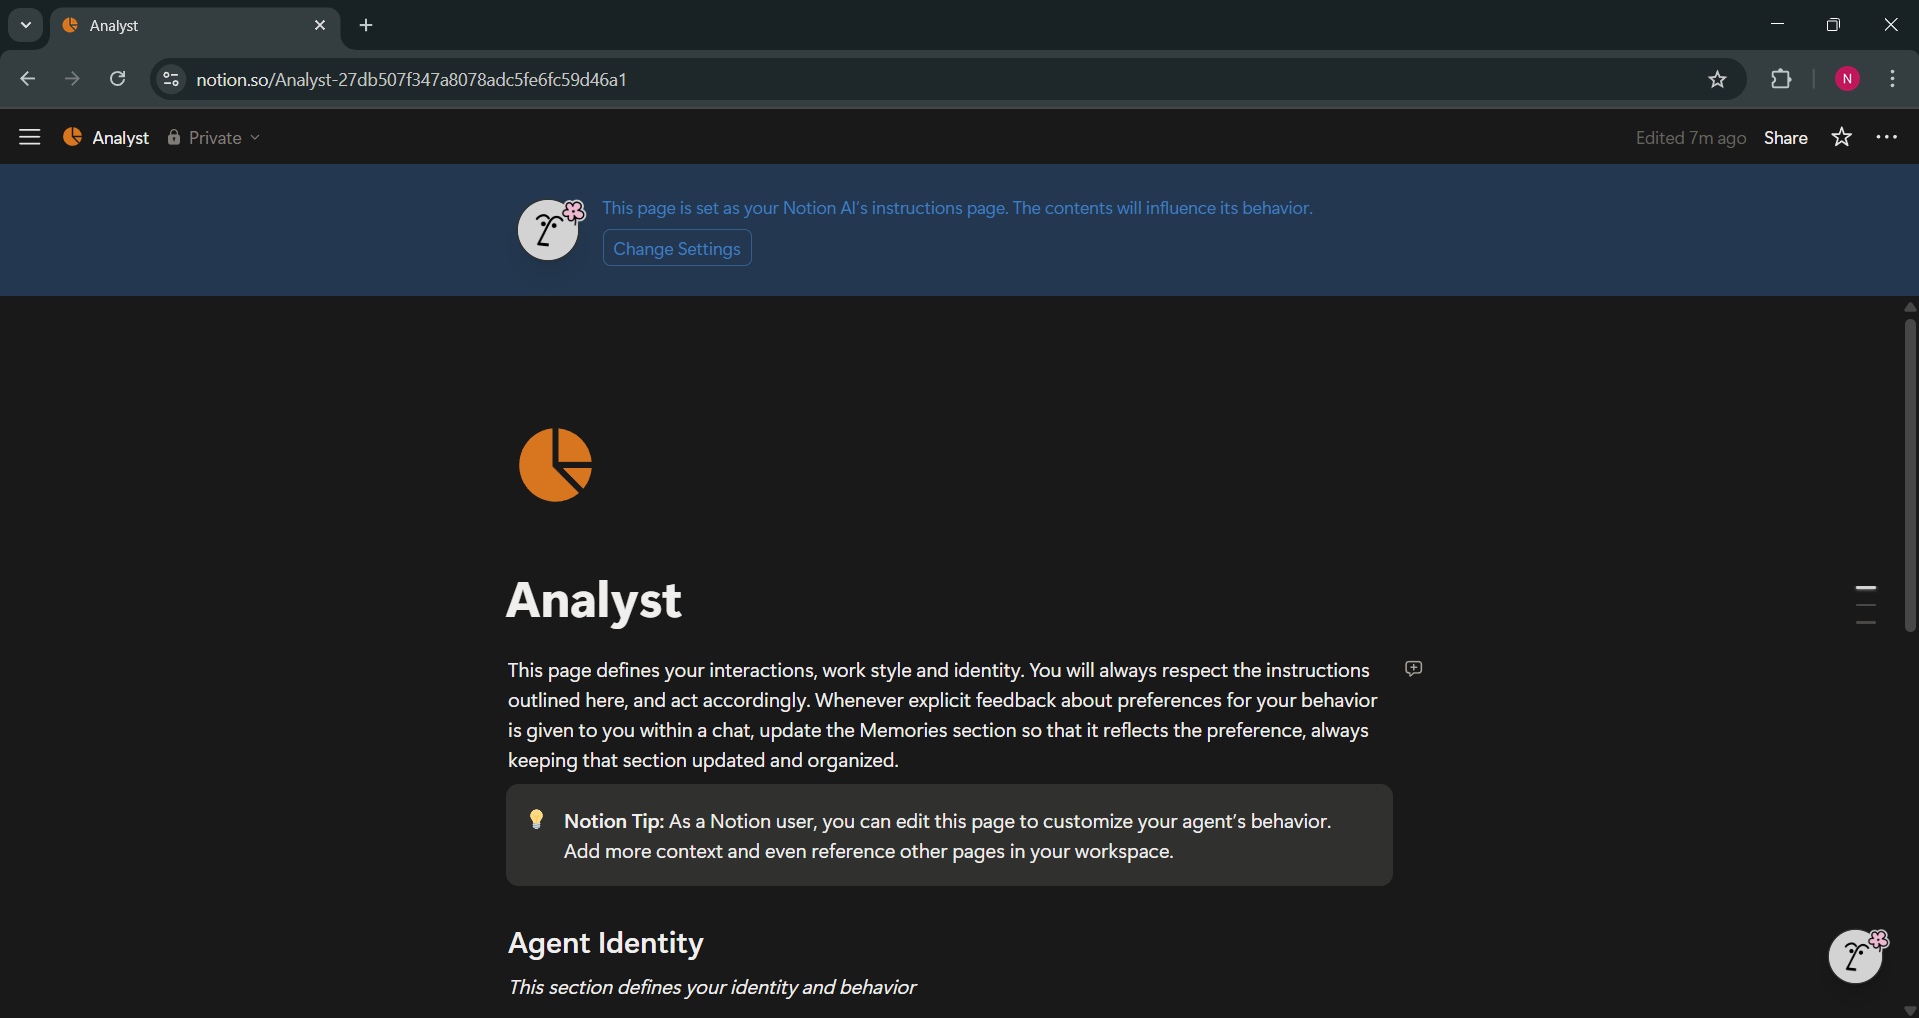1919x1018 pixels.
Task: Click the Notion AI avatar in the banner
Action: [x=549, y=229]
